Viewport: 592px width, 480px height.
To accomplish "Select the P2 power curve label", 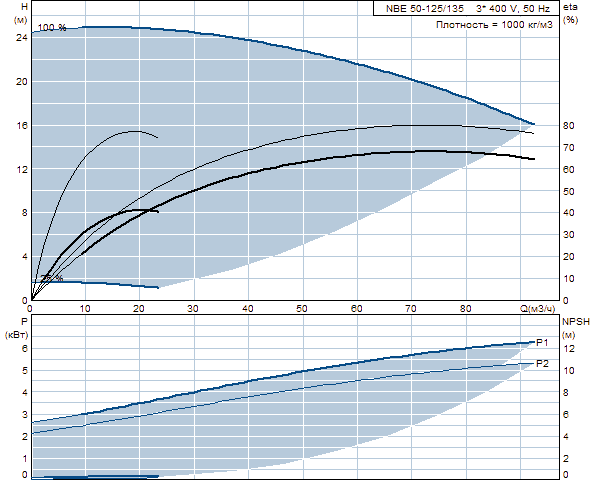I will [x=542, y=364].
